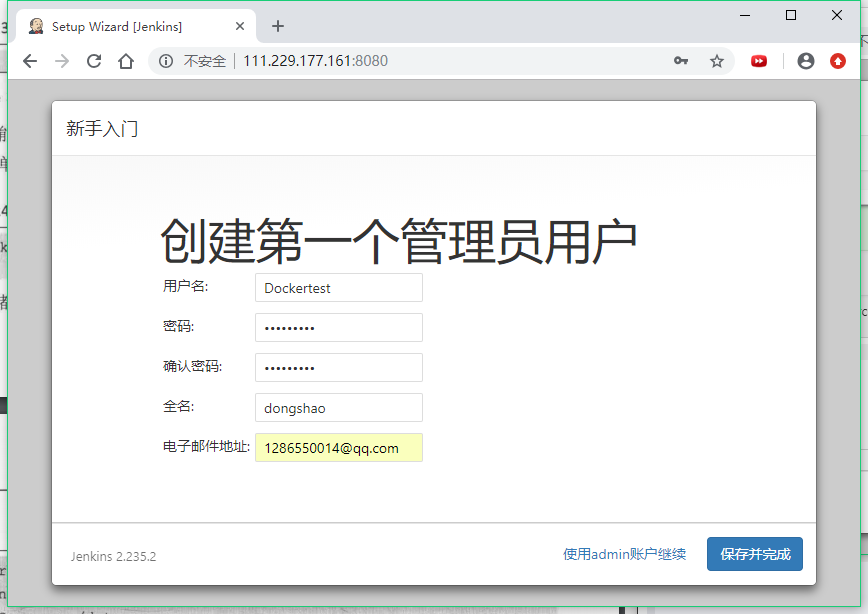Click the 电子邮件地址: label

(206, 446)
